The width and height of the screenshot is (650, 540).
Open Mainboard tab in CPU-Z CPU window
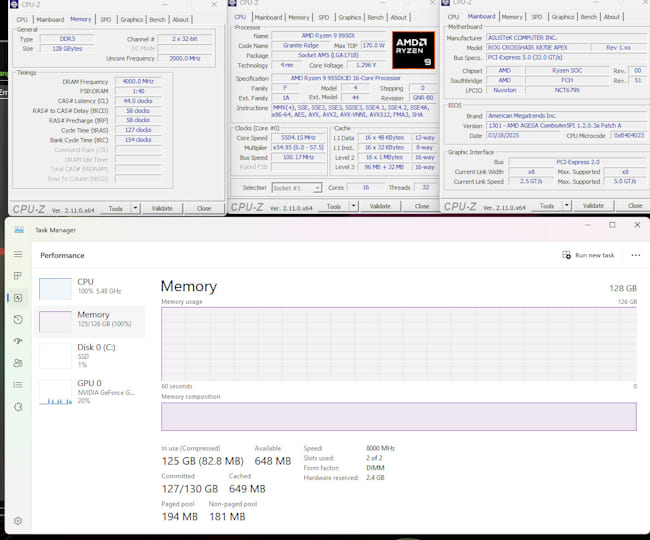click(x=268, y=17)
